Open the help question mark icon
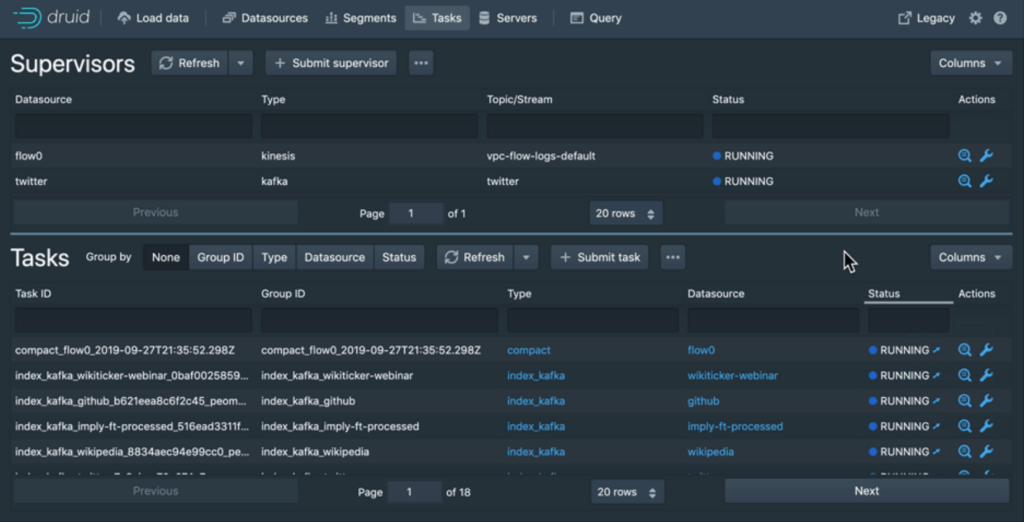 (x=1000, y=18)
